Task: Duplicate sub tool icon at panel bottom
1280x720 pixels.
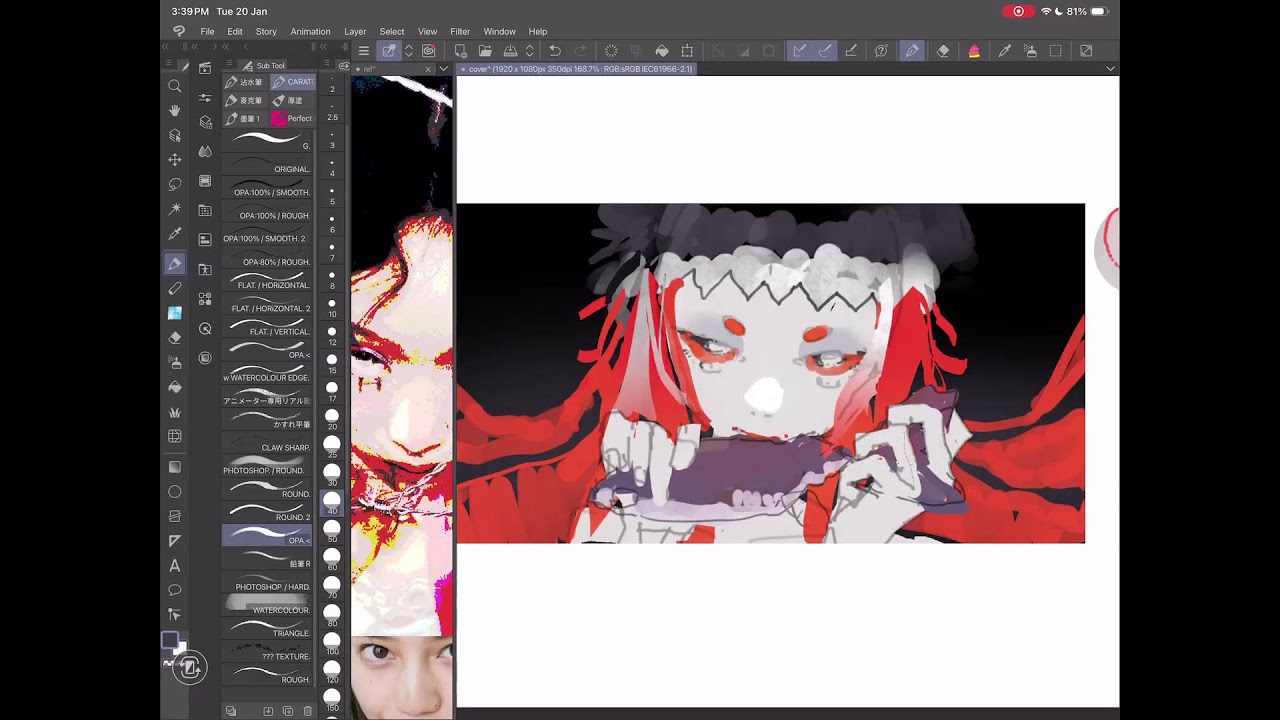Action: (287, 711)
